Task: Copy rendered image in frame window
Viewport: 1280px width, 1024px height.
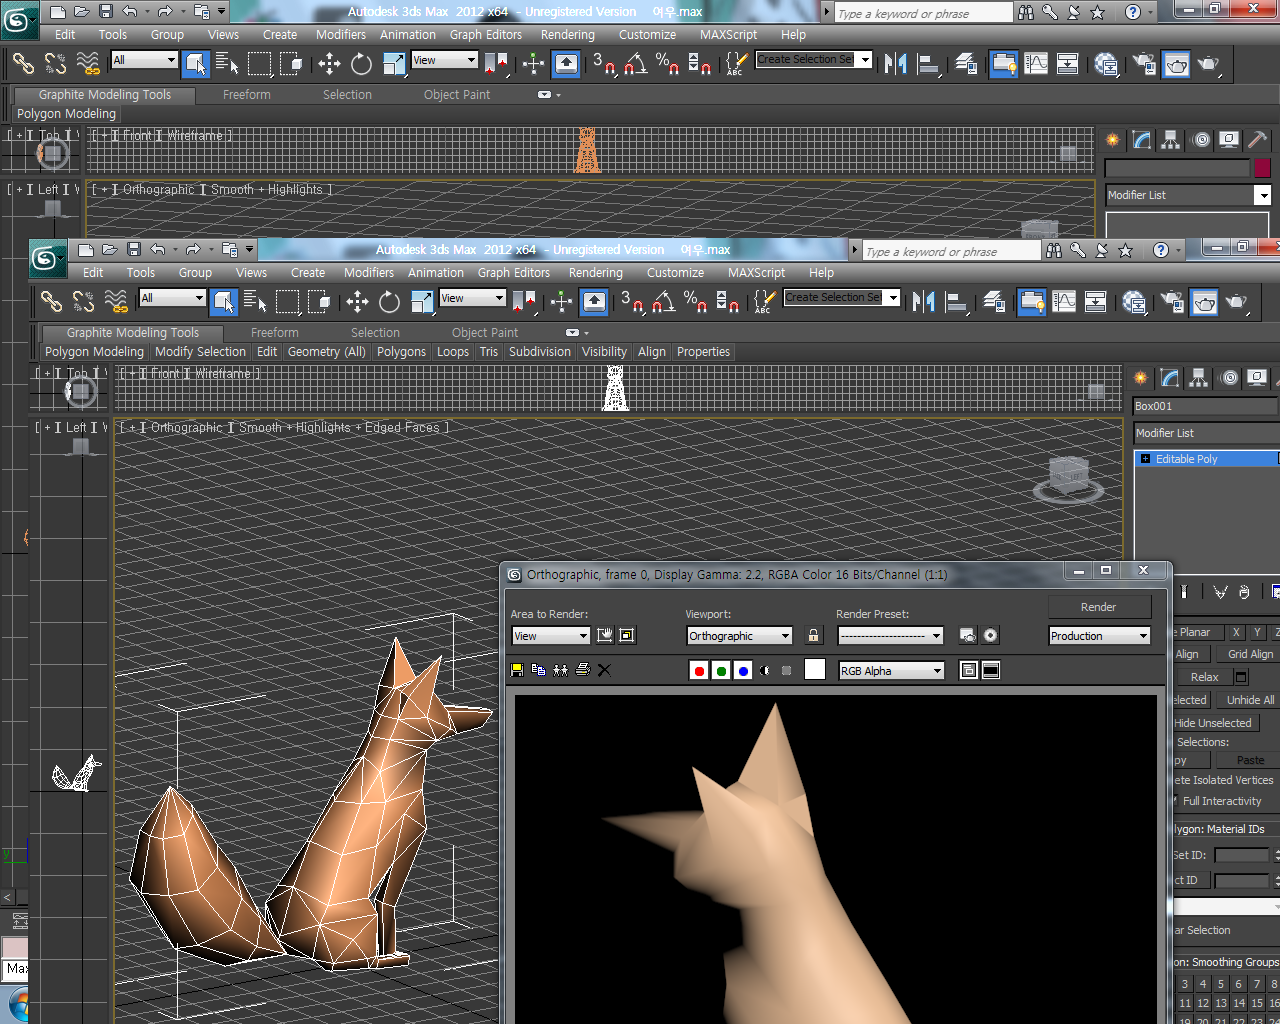Action: (539, 670)
